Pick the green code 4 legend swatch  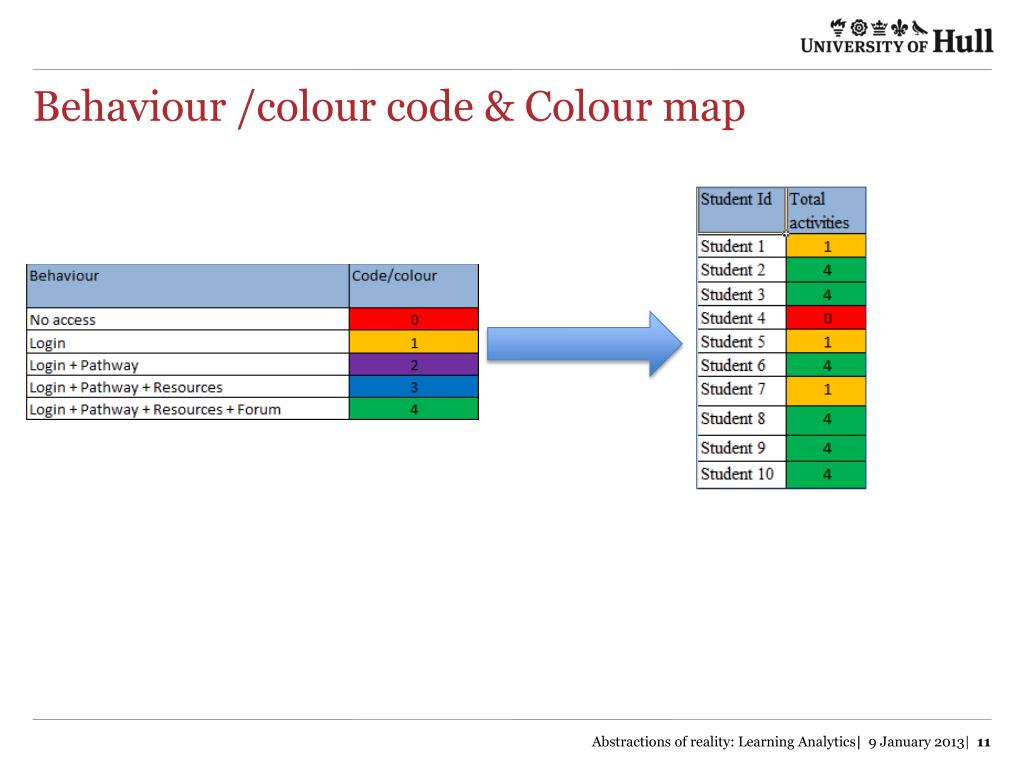coord(414,409)
